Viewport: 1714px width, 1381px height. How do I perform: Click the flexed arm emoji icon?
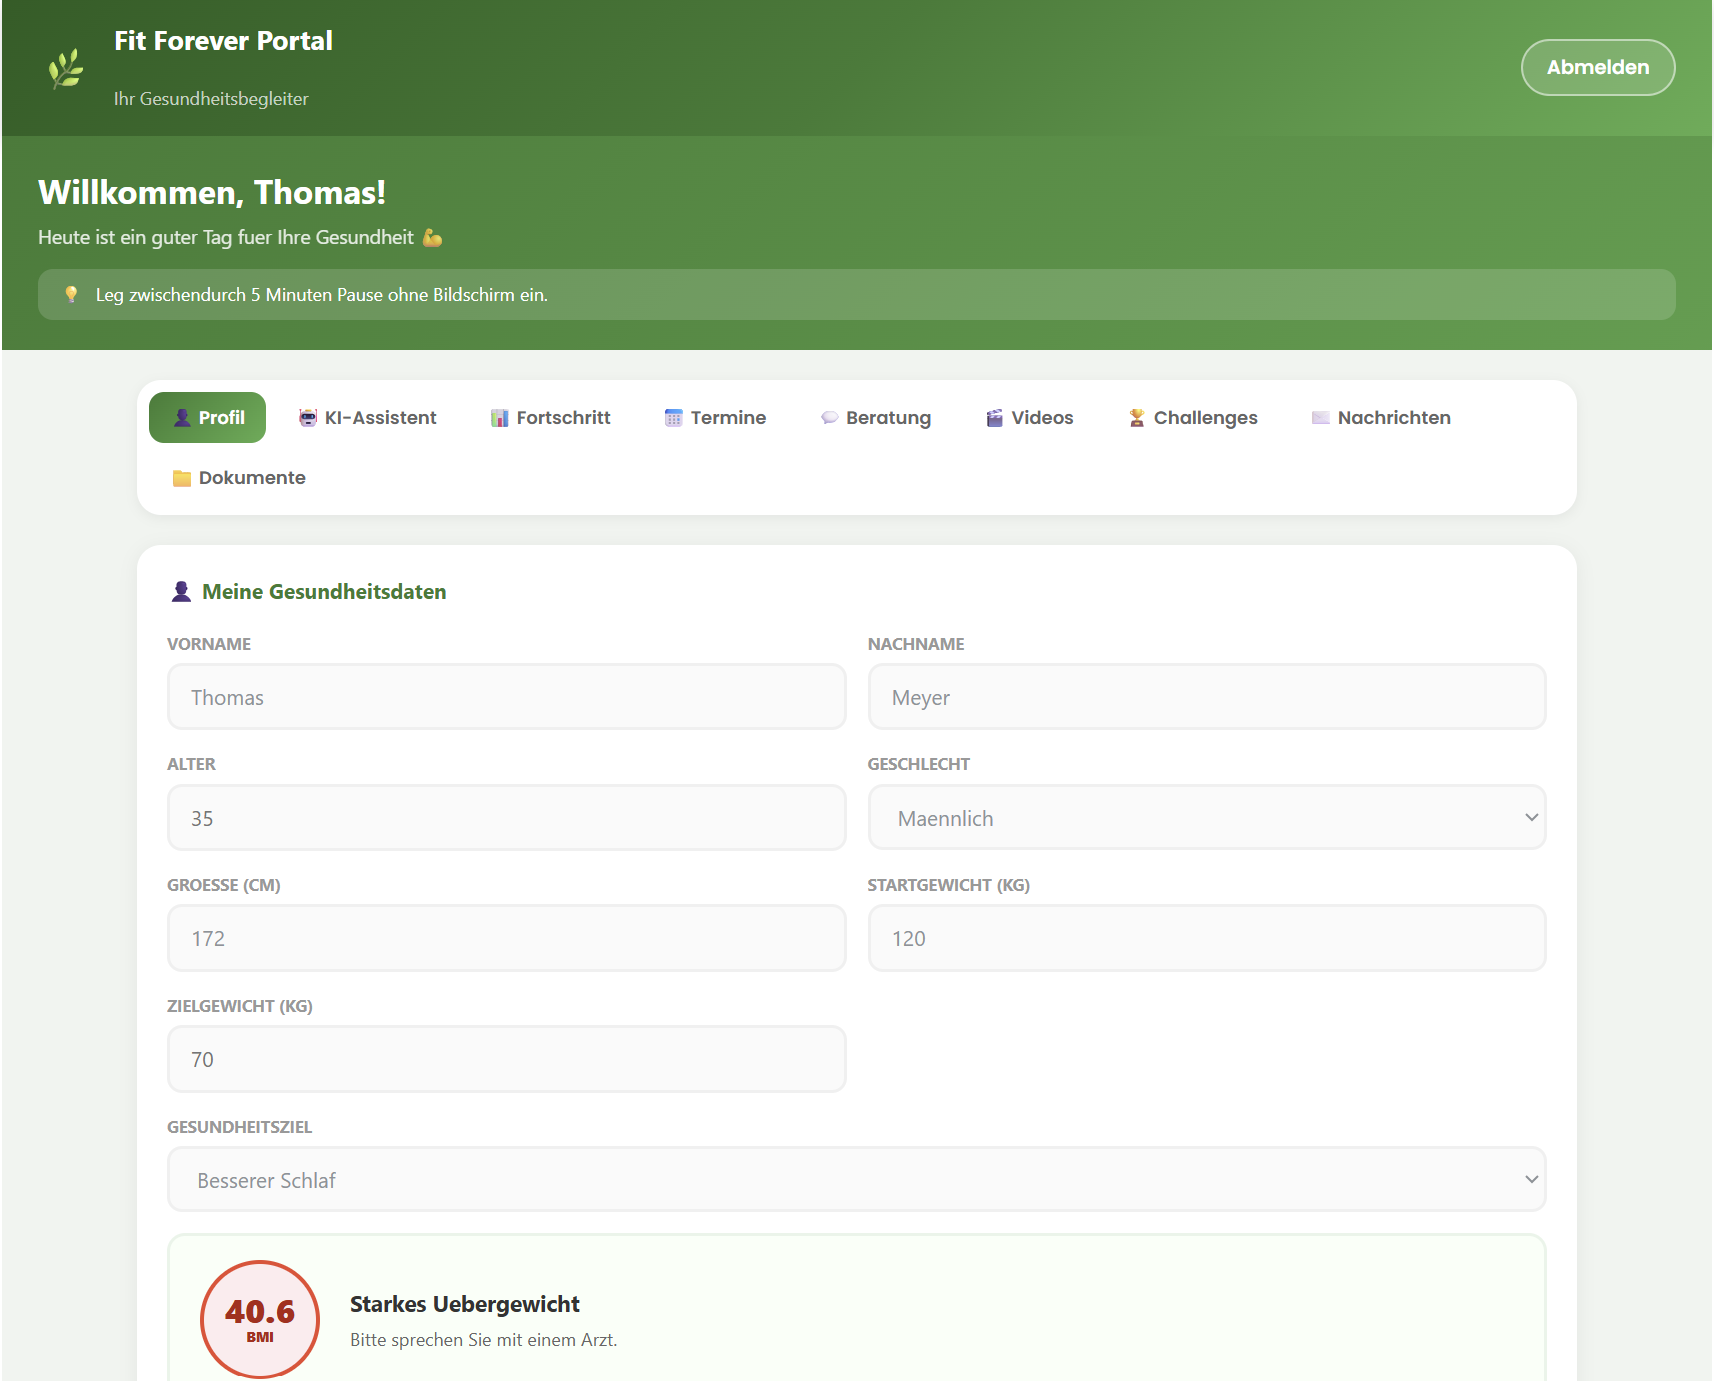point(432,238)
